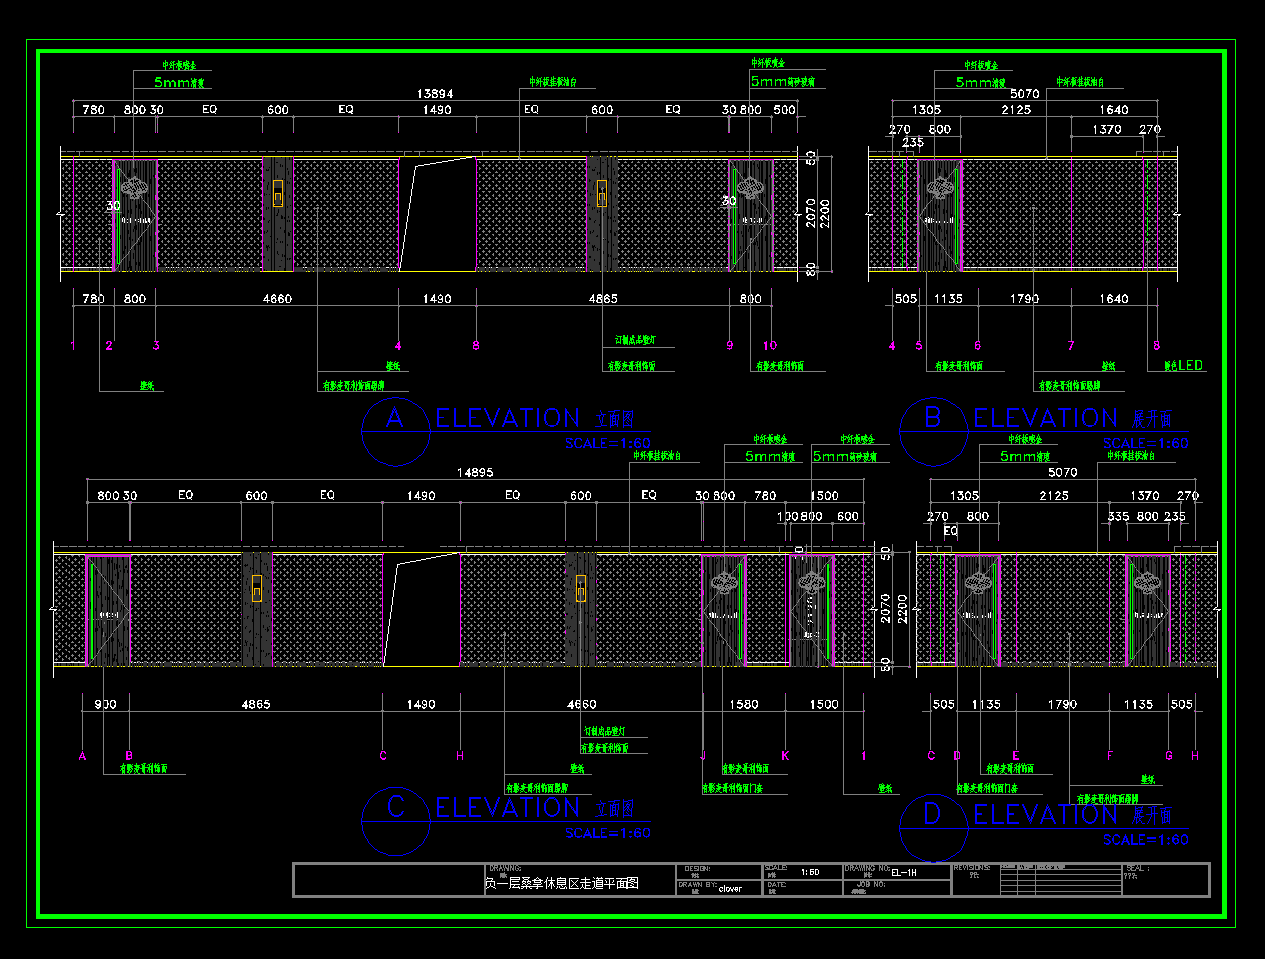Click the angled door opening in Elevation A
Image resolution: width=1265 pixels, height=959 pixels.
pos(437,214)
